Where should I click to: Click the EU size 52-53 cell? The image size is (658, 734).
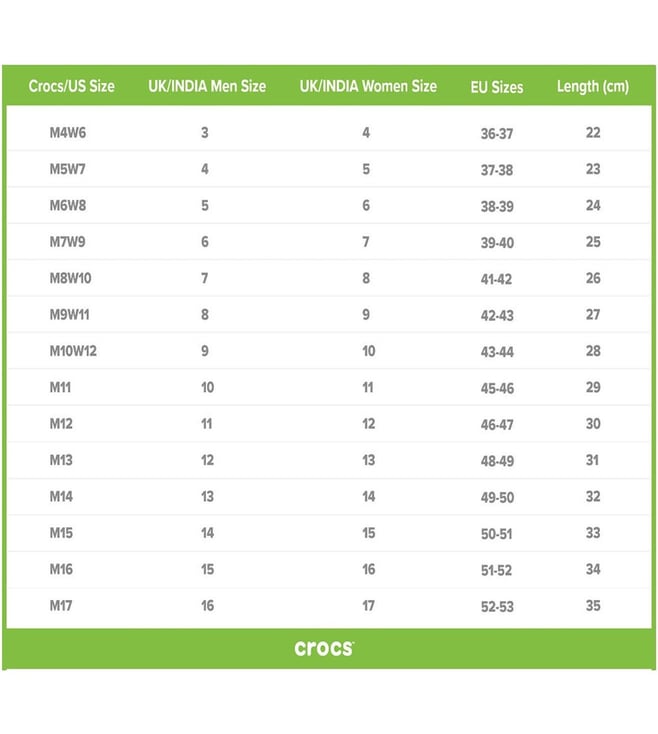[497, 606]
